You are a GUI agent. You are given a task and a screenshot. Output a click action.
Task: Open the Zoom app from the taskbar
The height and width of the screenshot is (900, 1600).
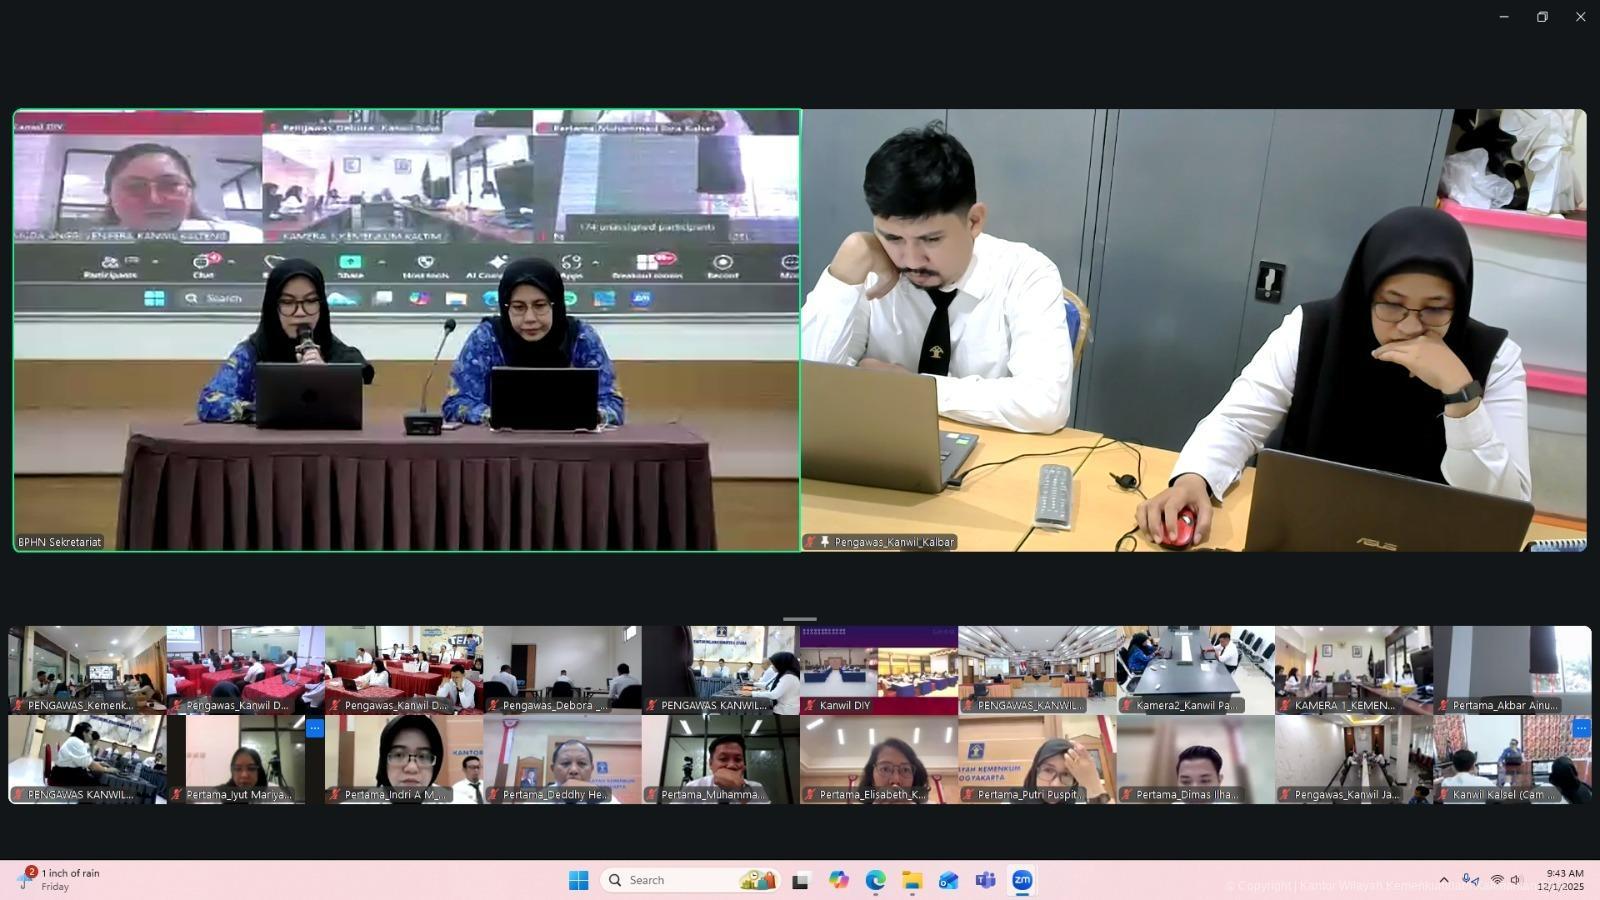click(1021, 880)
